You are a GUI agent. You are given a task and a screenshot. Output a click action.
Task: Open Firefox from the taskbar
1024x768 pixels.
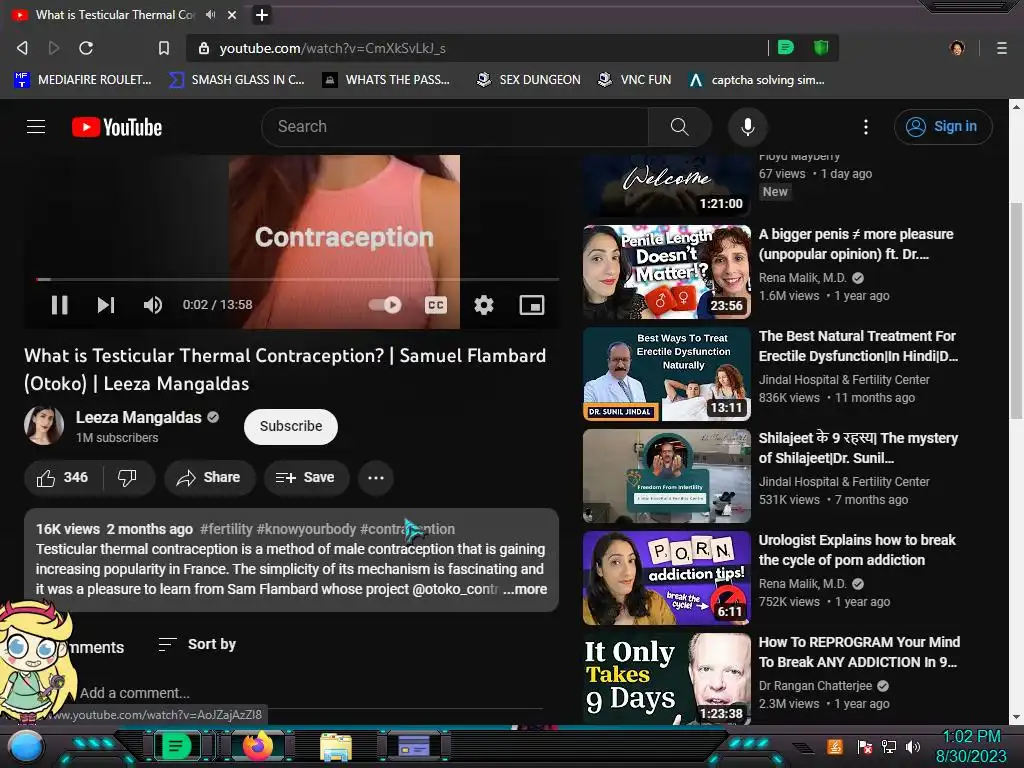click(257, 746)
